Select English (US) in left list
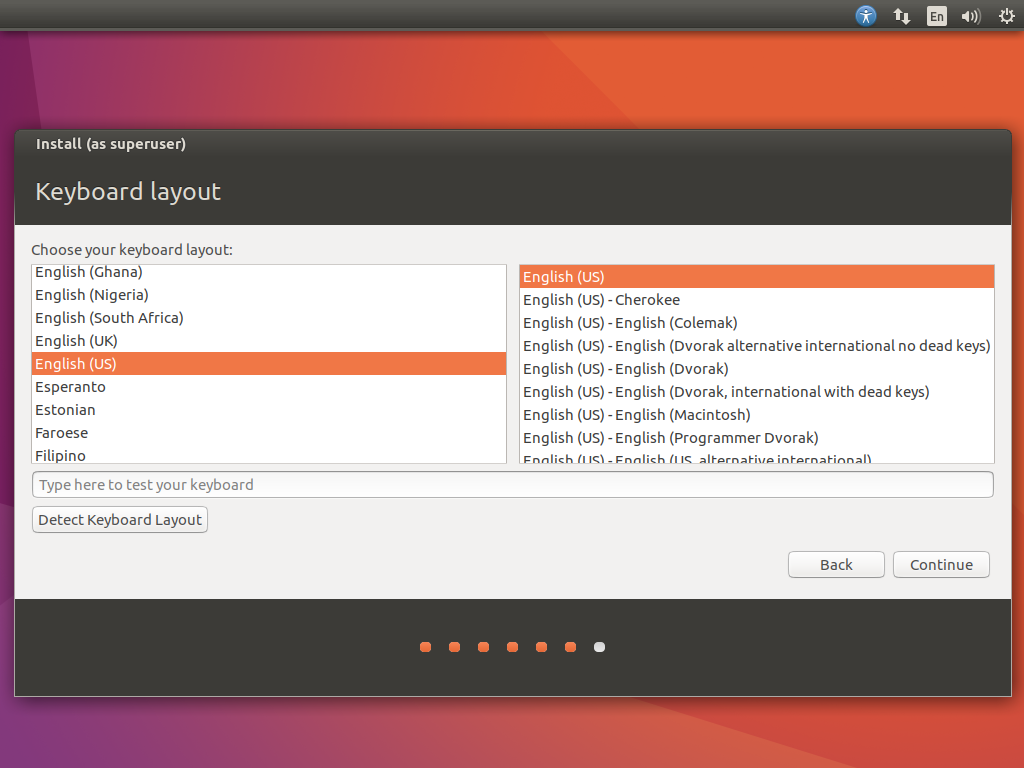The height and width of the screenshot is (768, 1024). tap(268, 364)
